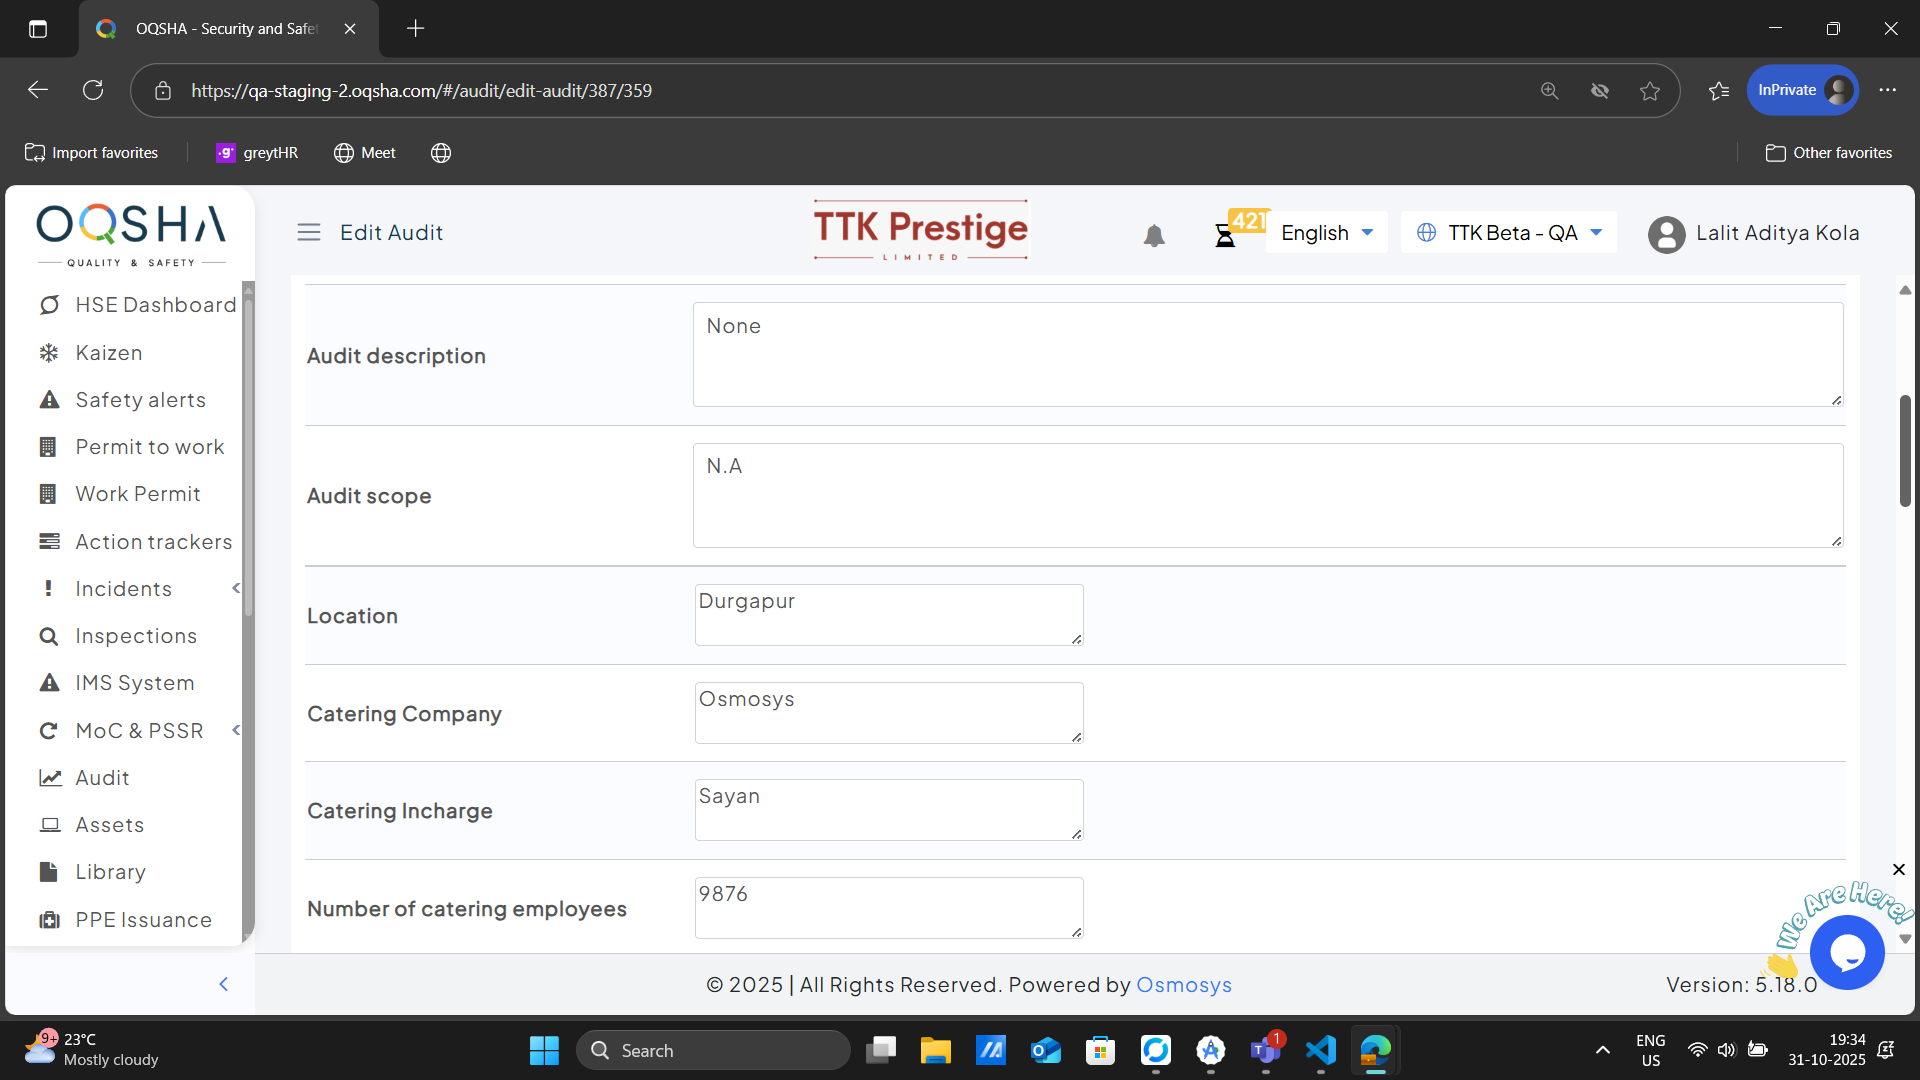
Task: Click into the Catering Company field
Action: click(888, 713)
